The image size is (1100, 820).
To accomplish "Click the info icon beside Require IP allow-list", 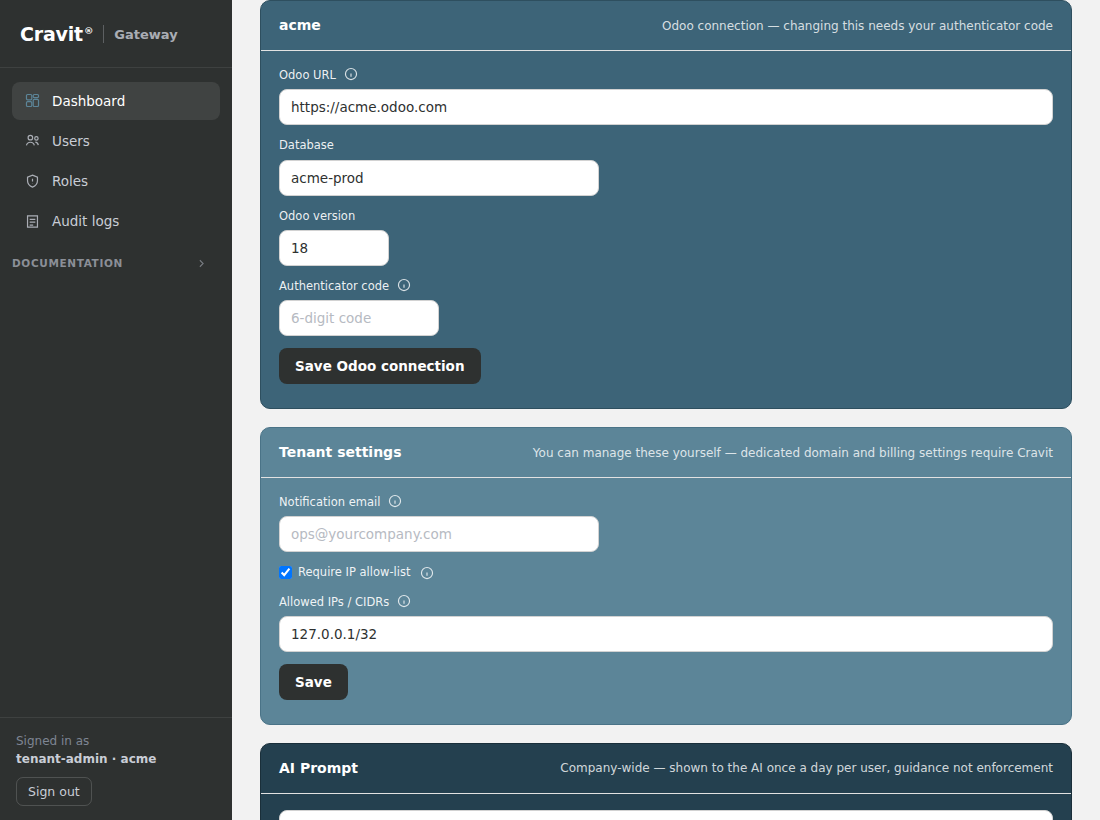I will pos(427,573).
